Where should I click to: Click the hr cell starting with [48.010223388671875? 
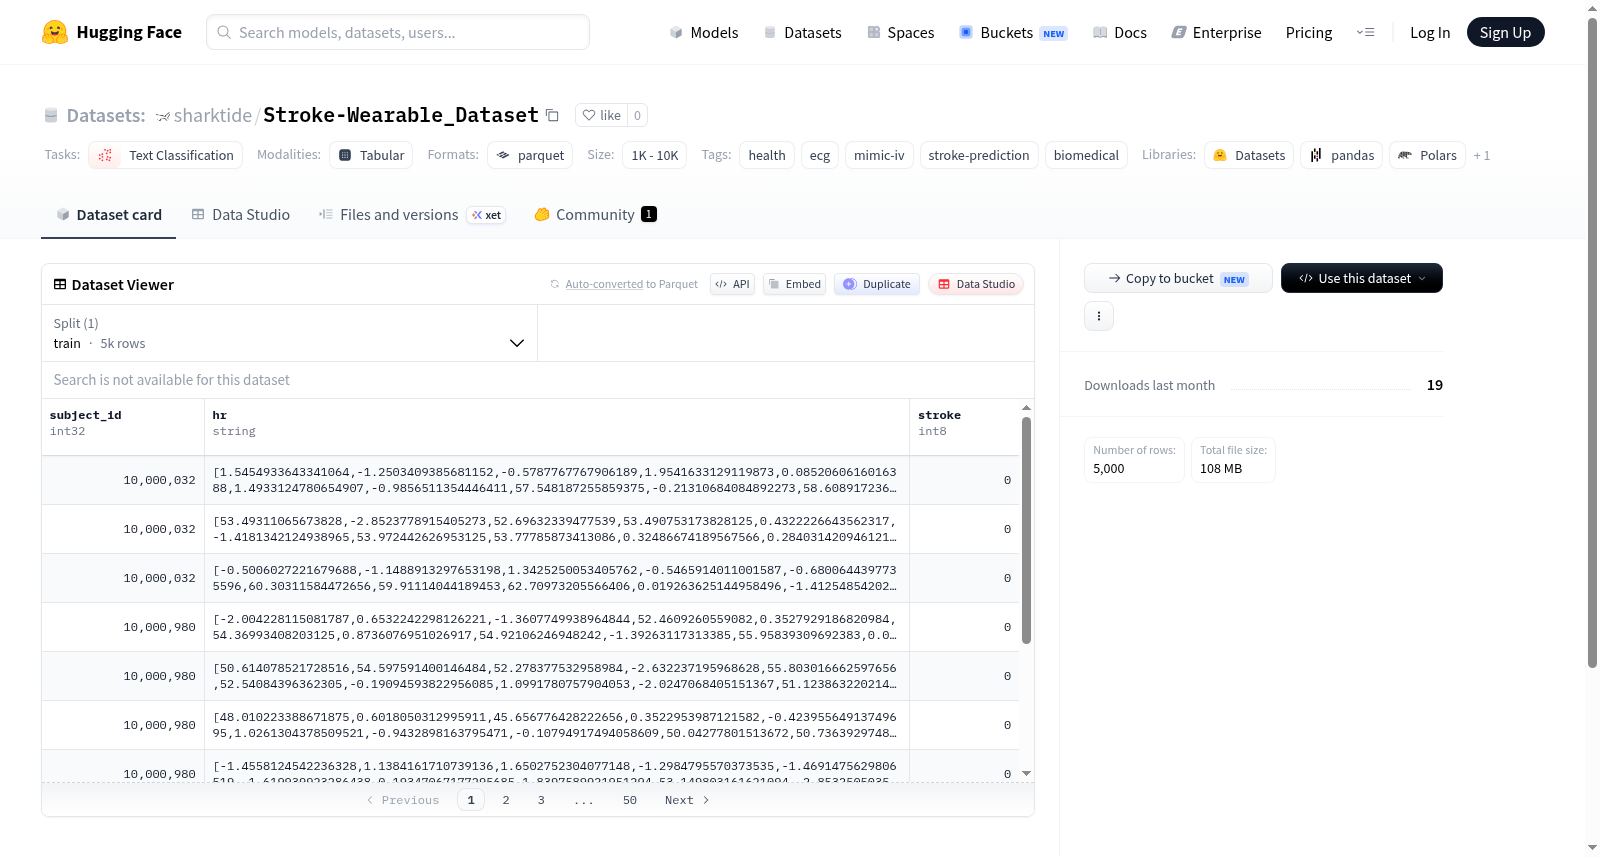click(x=557, y=725)
